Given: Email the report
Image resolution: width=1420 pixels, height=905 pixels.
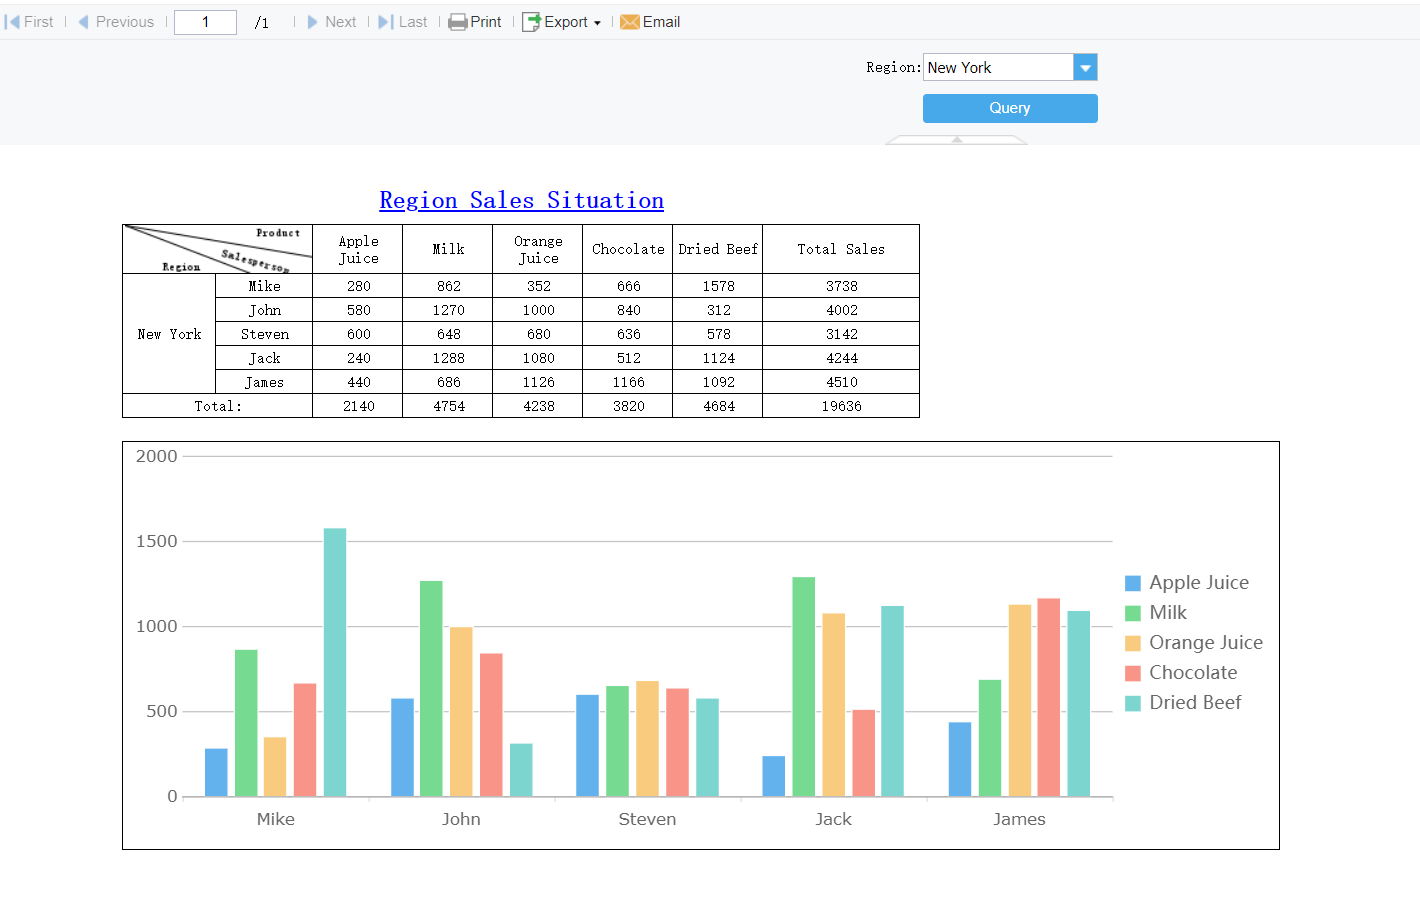Looking at the screenshot, I should (x=650, y=22).
